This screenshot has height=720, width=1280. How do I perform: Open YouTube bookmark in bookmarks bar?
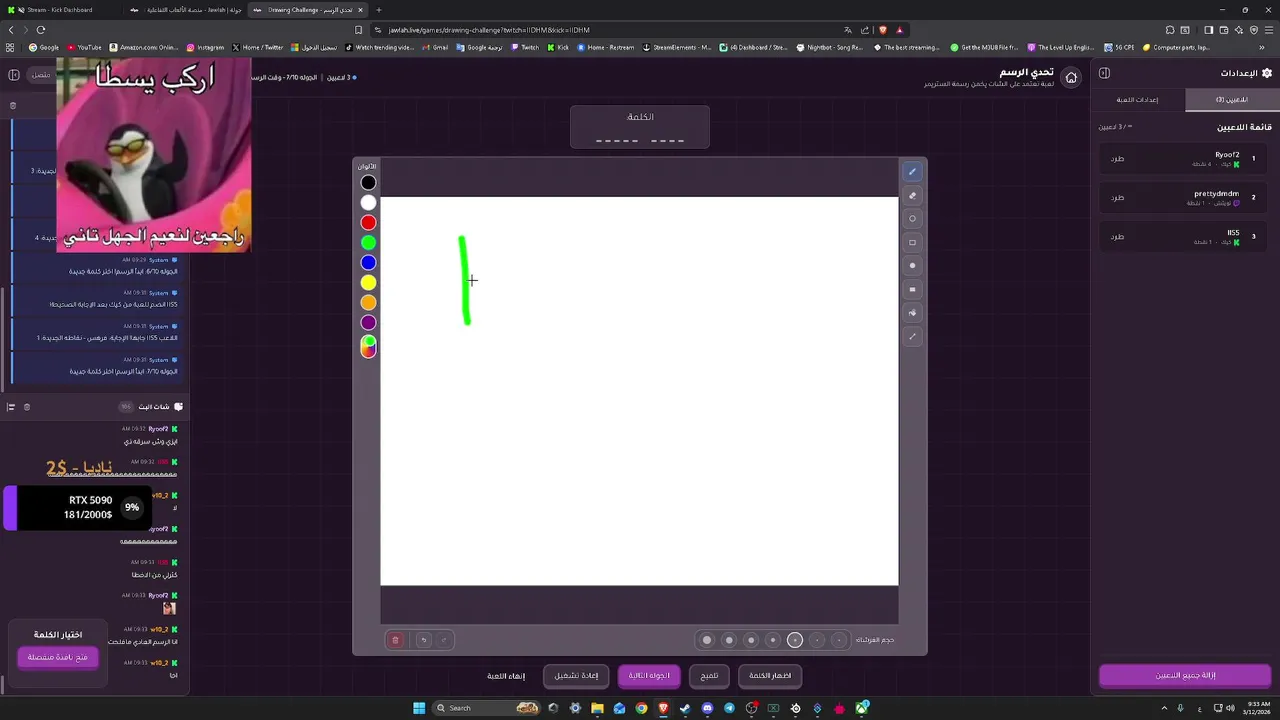(x=84, y=47)
